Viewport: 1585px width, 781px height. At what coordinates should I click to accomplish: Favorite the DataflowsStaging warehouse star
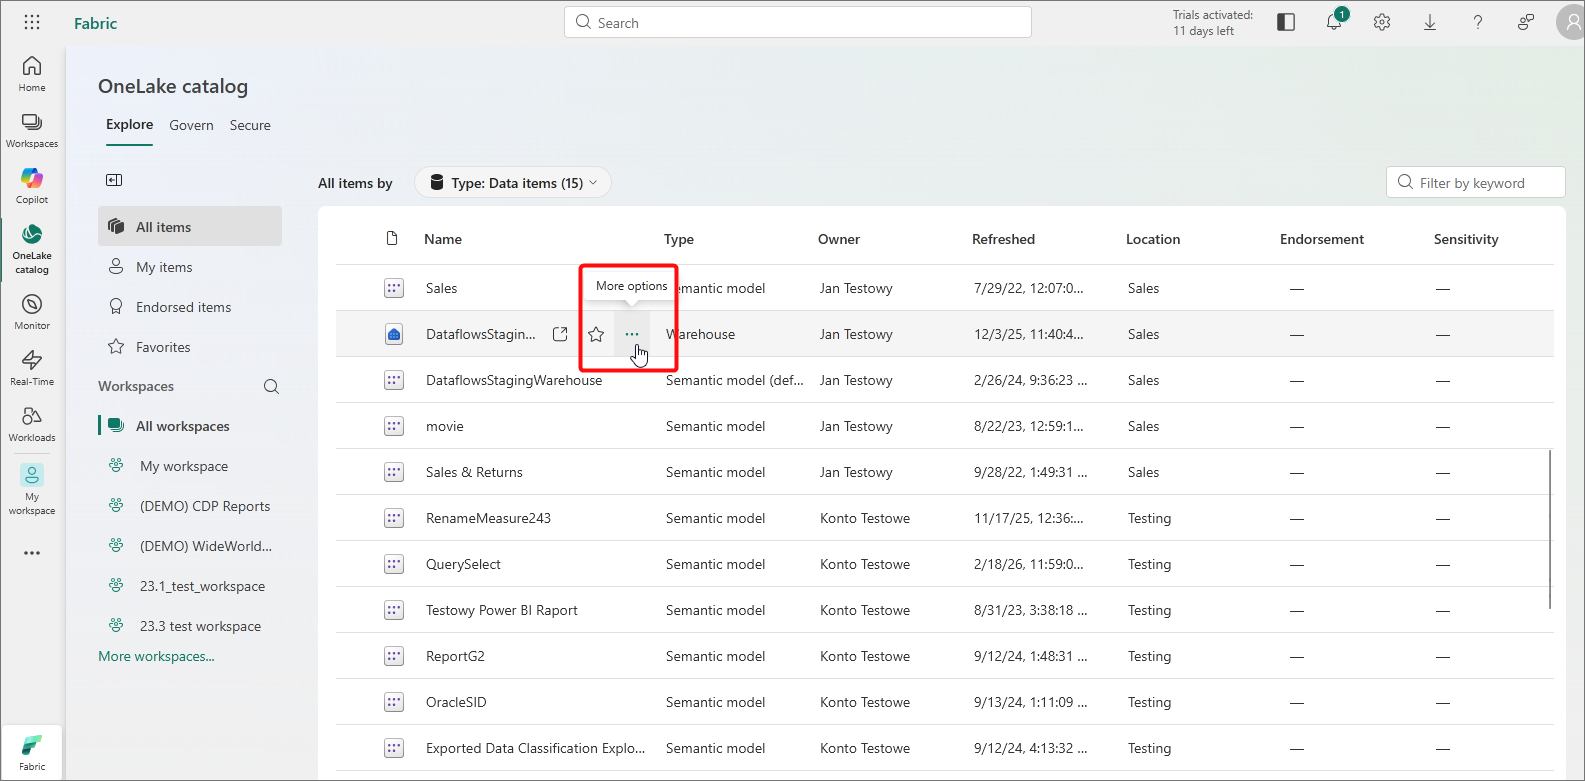(596, 334)
